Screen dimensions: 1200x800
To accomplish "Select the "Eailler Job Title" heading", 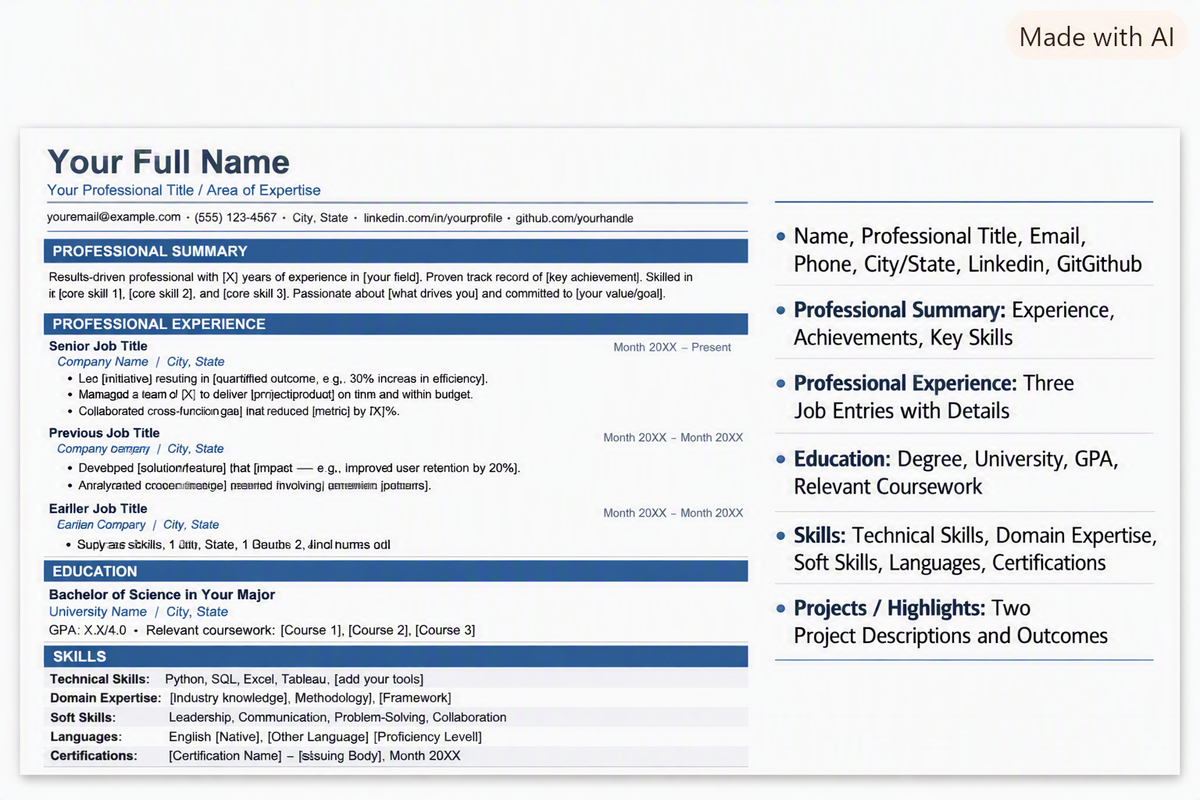I will tap(98, 509).
